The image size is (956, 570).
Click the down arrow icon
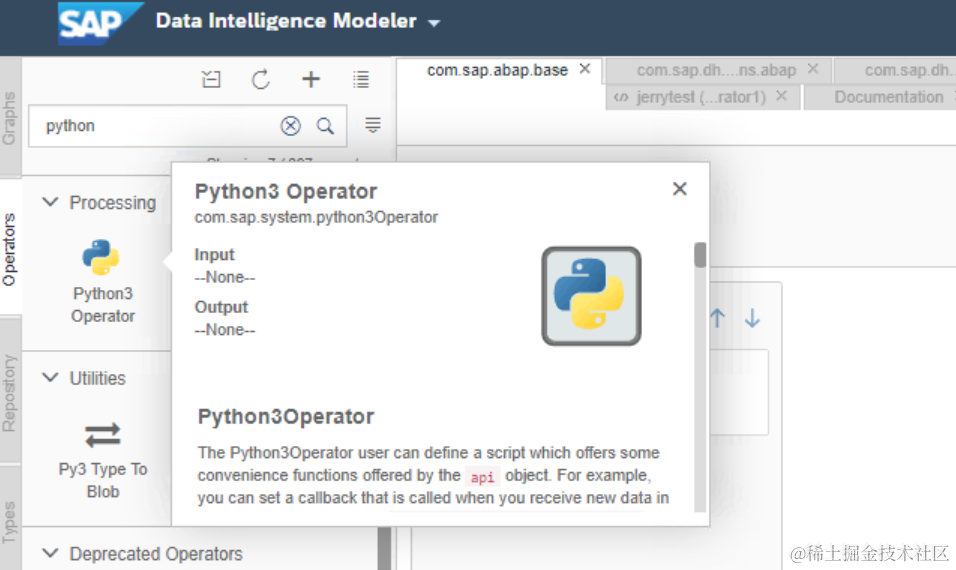coord(752,318)
